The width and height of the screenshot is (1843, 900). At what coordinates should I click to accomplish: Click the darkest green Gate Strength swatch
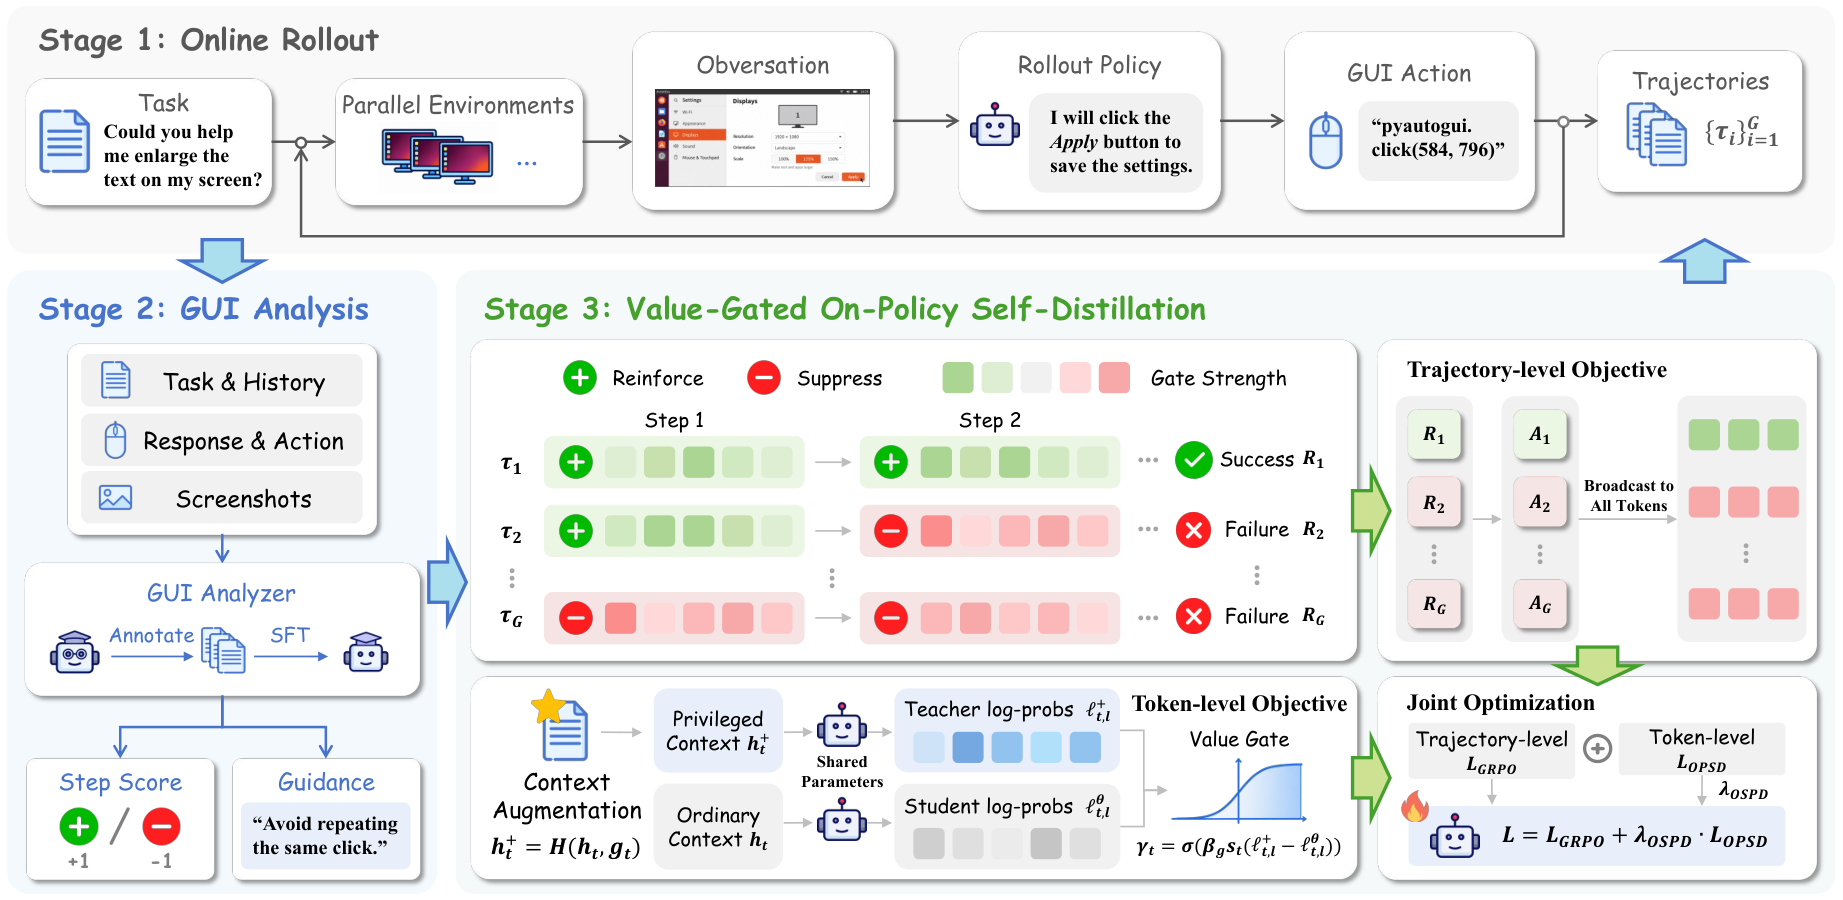[x=958, y=378]
